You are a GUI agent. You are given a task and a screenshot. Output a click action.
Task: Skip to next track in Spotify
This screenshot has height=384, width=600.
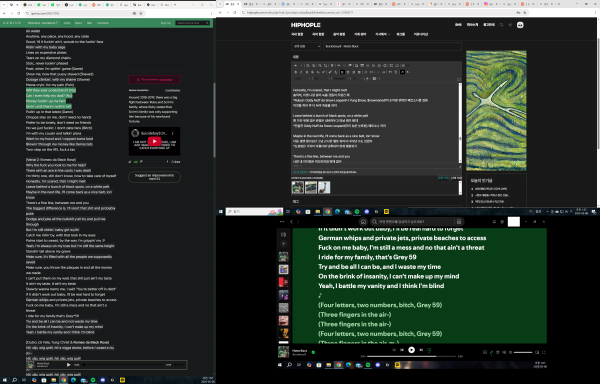pyautogui.click(x=421, y=350)
